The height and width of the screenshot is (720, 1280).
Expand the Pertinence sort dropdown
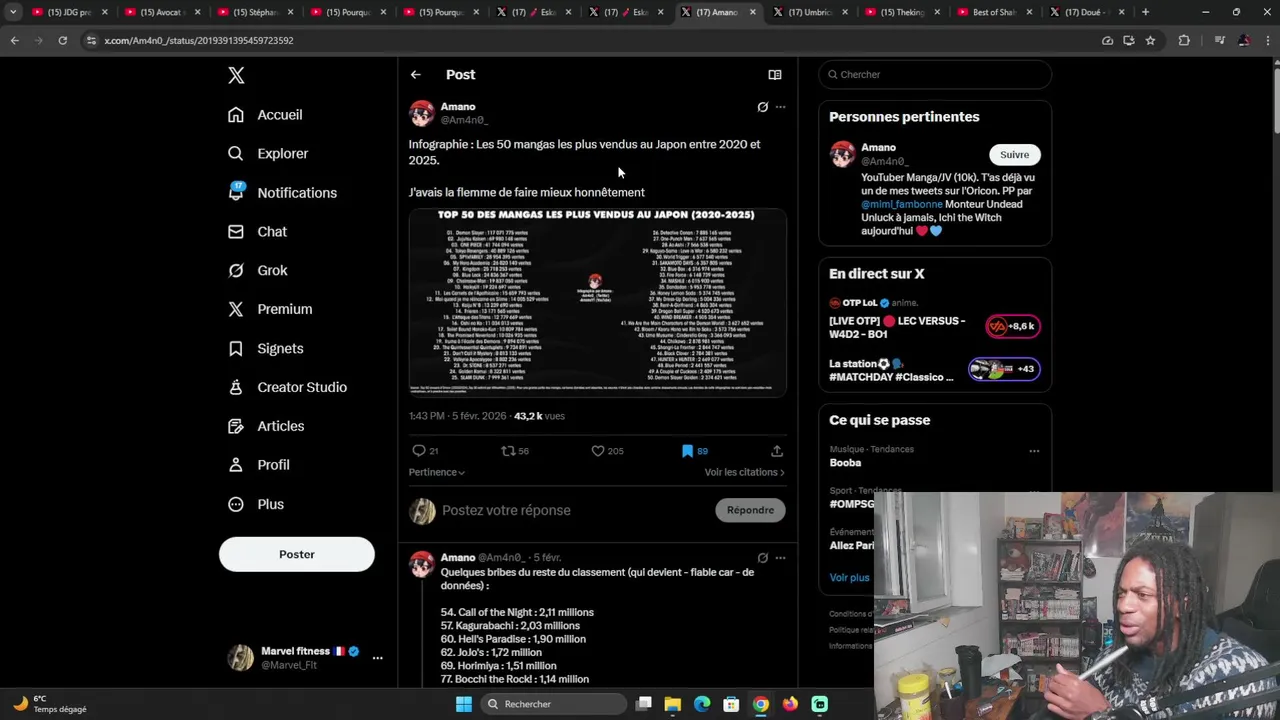[436, 472]
